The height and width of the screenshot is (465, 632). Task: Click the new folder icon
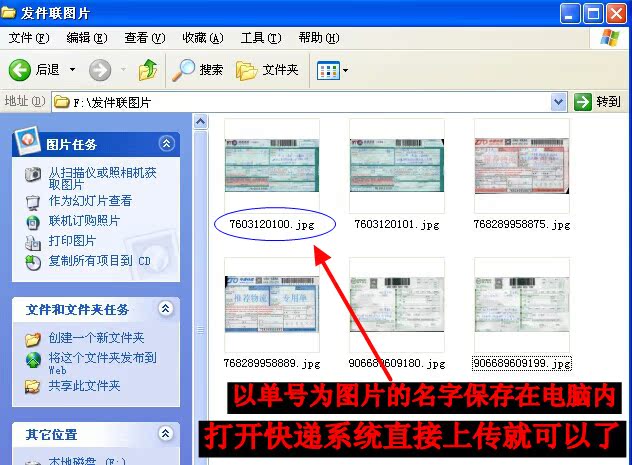(33, 339)
